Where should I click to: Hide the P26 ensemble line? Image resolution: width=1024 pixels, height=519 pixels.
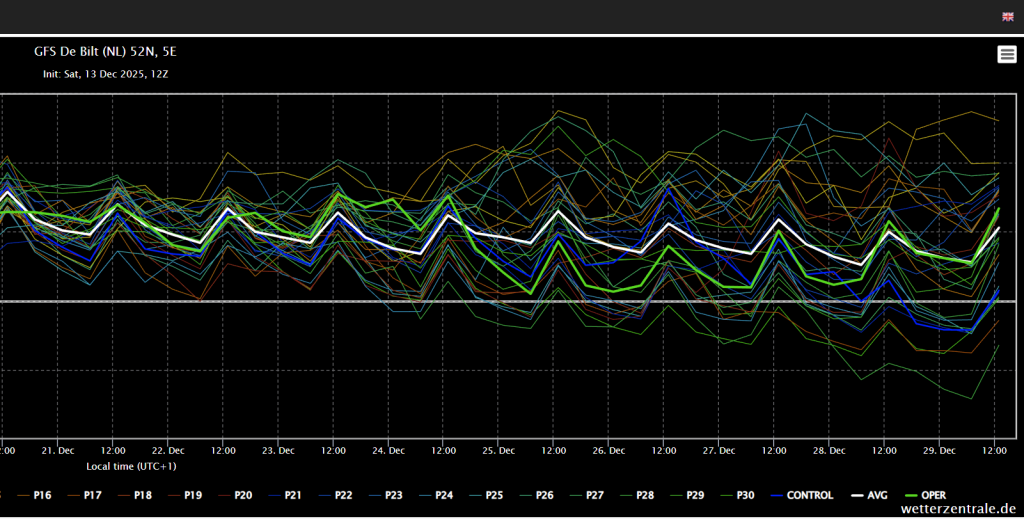coord(544,495)
